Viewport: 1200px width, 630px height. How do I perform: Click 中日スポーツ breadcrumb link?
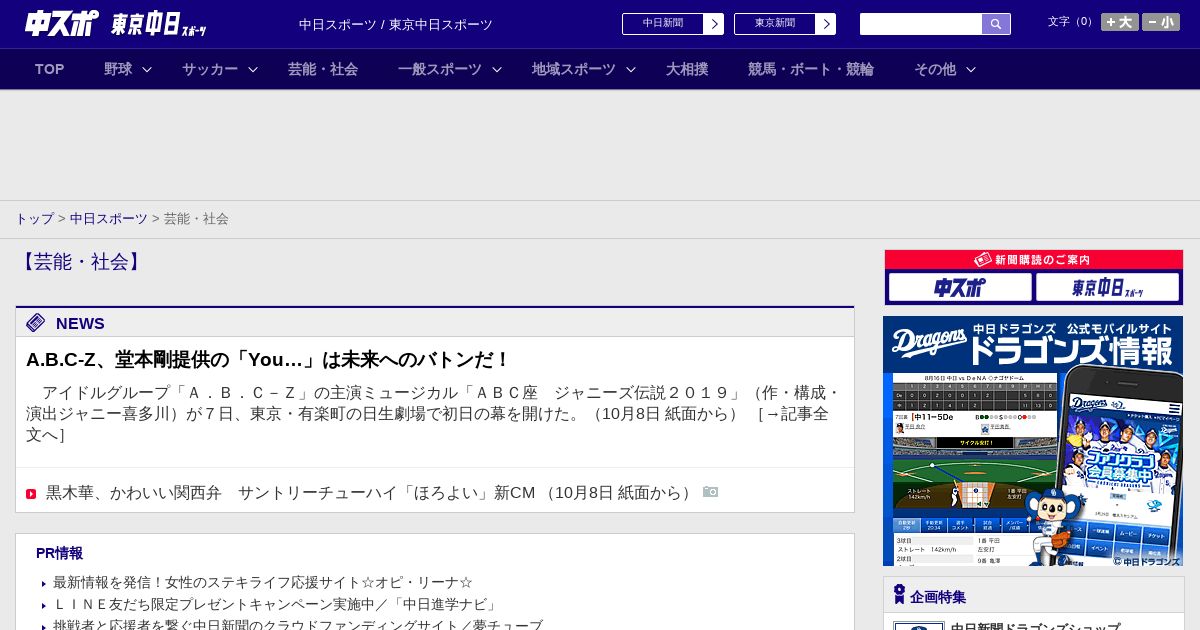coord(109,218)
